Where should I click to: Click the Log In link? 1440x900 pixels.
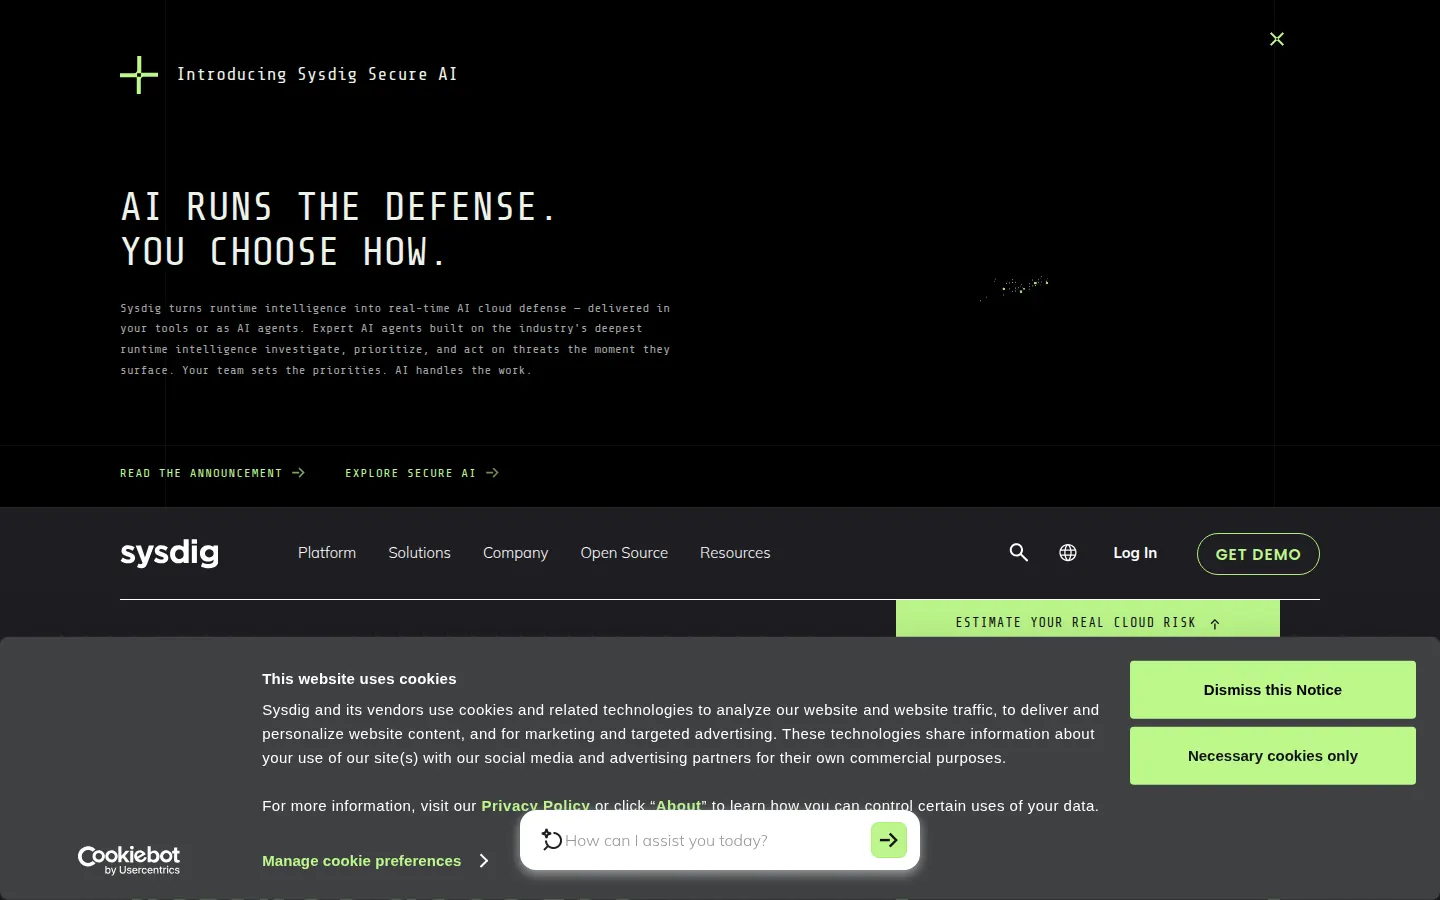click(1135, 553)
